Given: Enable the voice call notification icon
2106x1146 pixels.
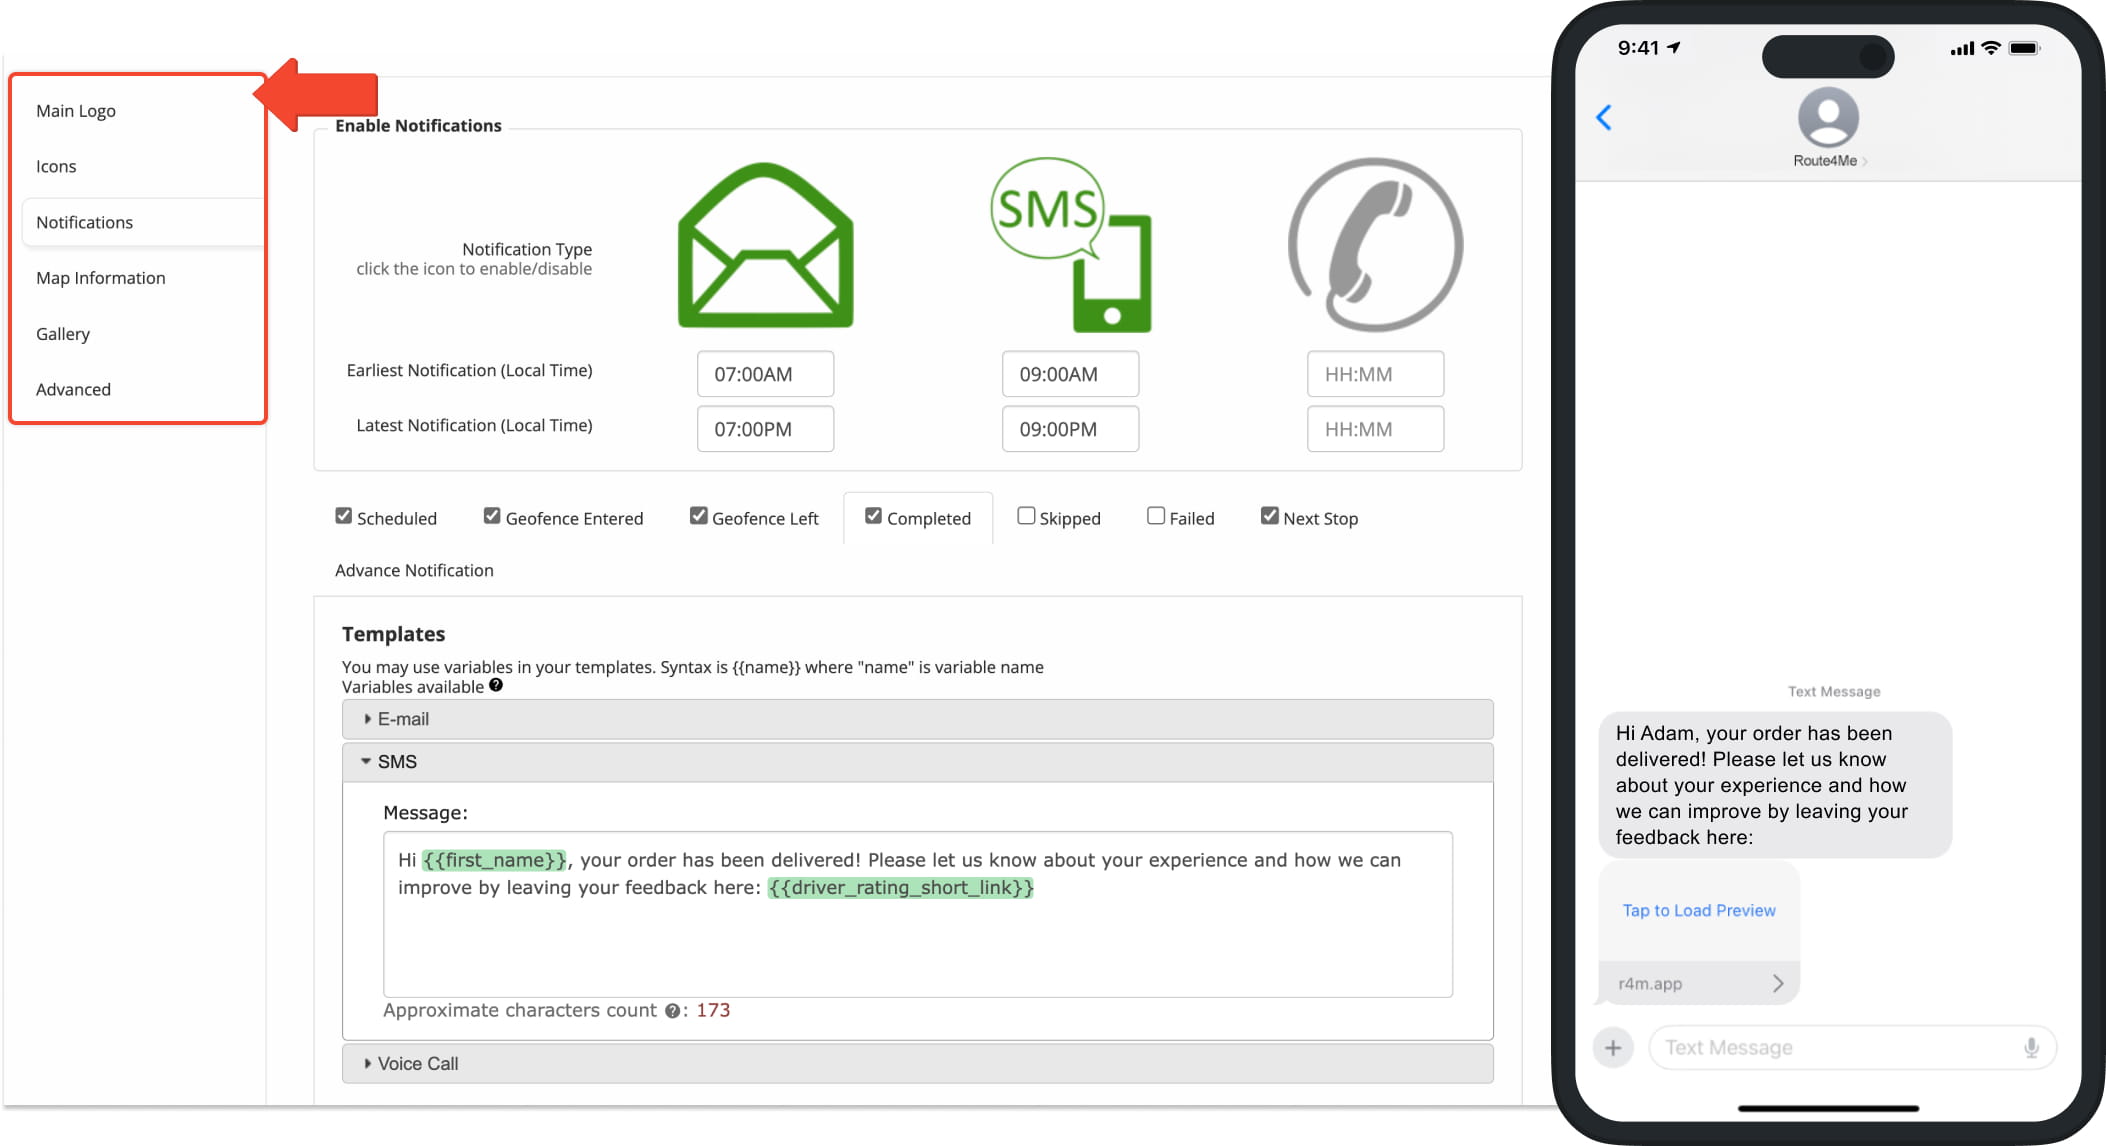Looking at the screenshot, I should point(1375,246).
